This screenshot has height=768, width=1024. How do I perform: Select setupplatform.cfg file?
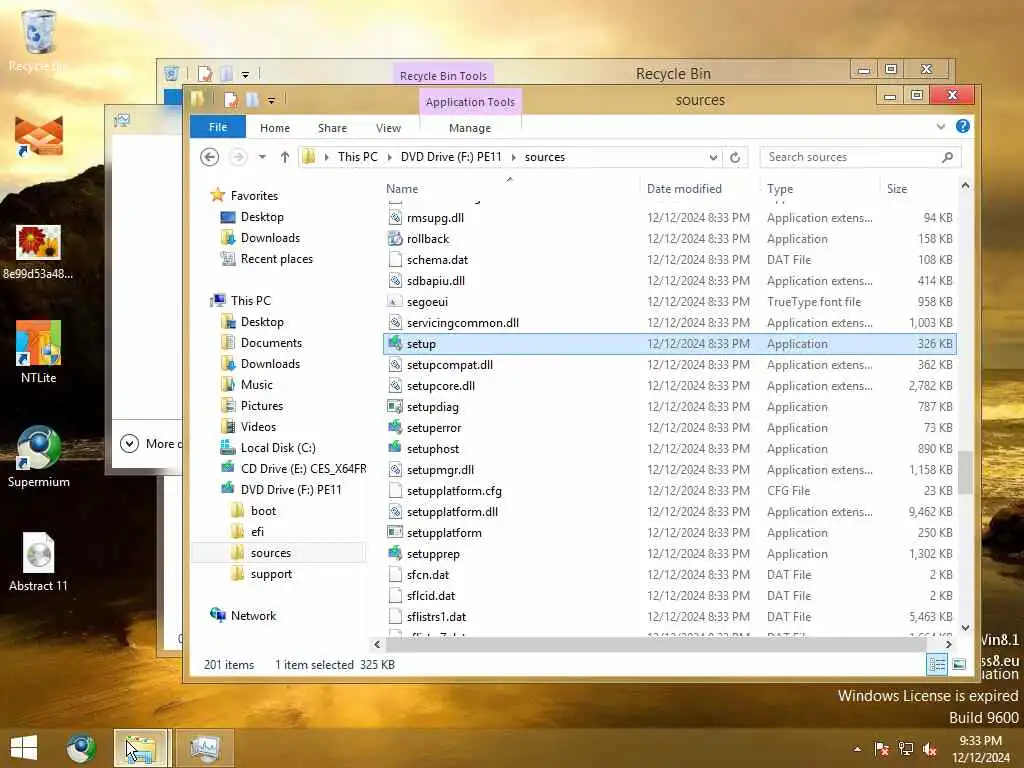click(454, 490)
